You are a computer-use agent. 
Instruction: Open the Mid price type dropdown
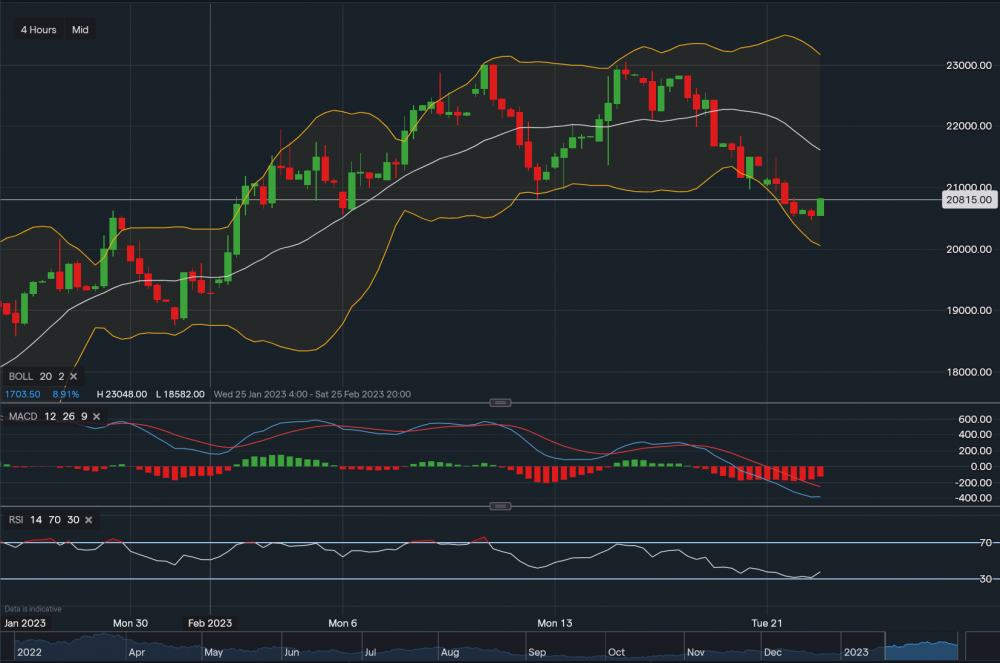point(80,30)
